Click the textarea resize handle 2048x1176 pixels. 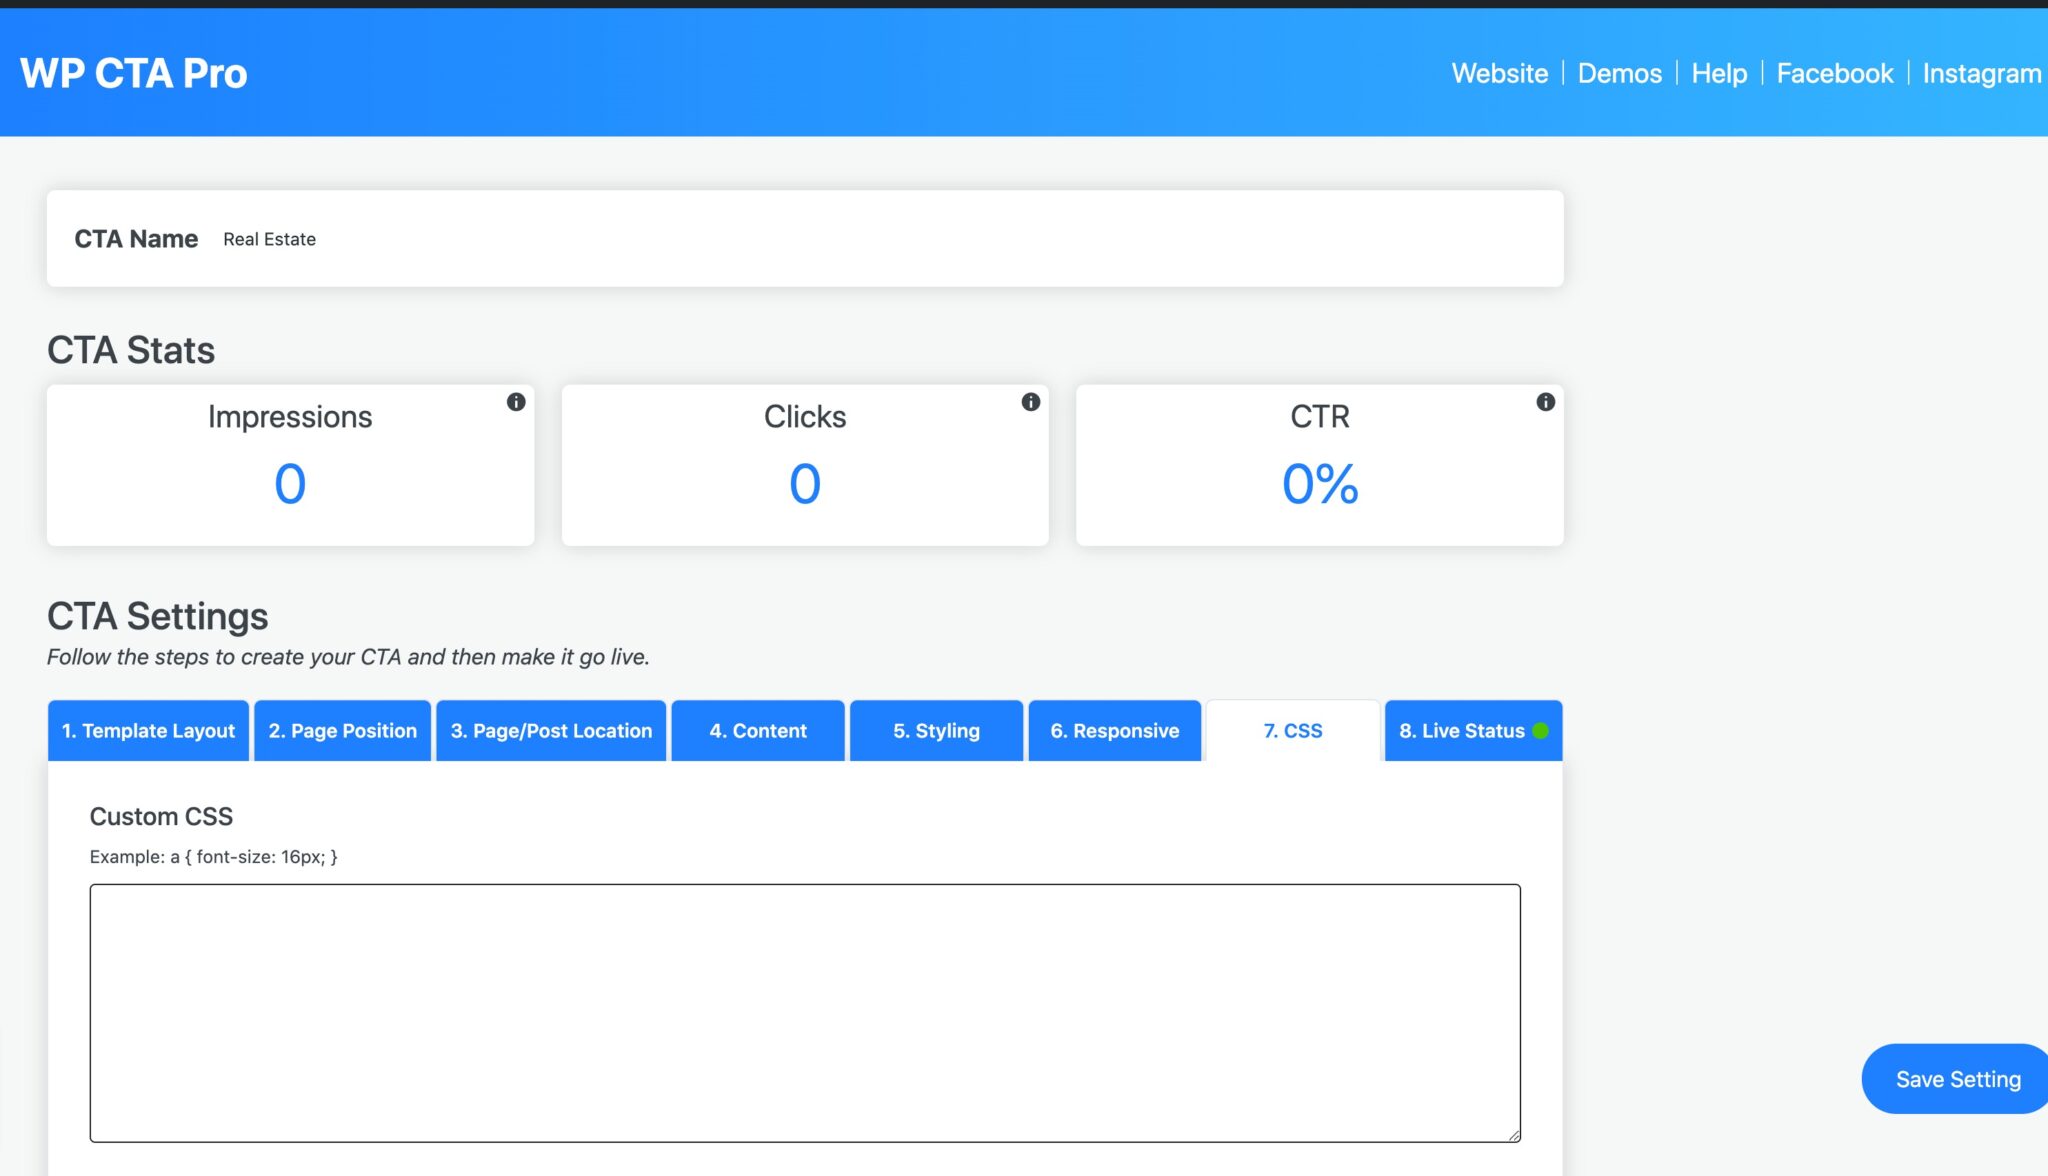[1512, 1134]
